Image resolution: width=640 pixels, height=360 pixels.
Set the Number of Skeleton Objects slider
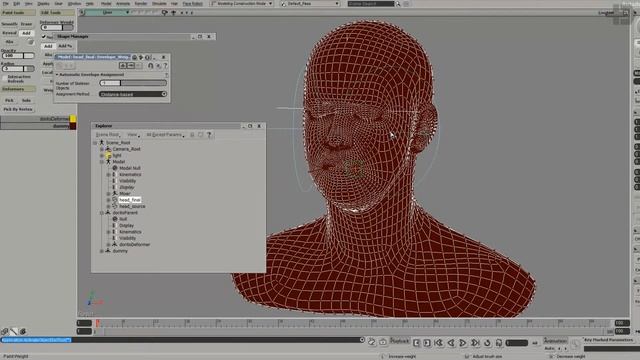coord(133,83)
